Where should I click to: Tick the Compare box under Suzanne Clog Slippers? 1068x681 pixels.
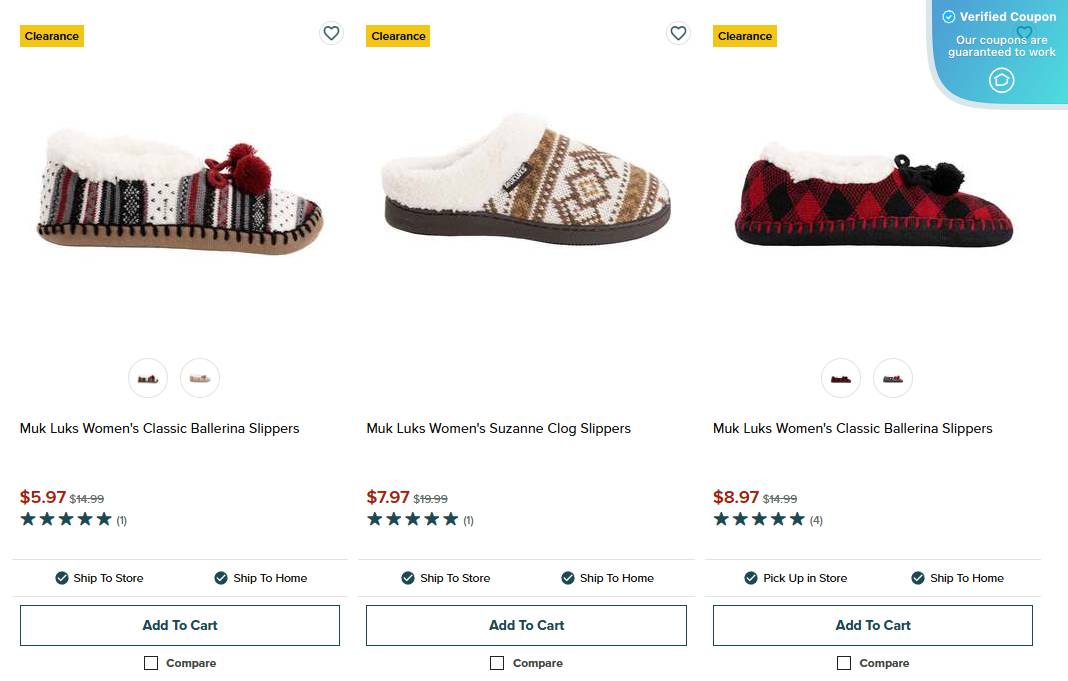(497, 663)
